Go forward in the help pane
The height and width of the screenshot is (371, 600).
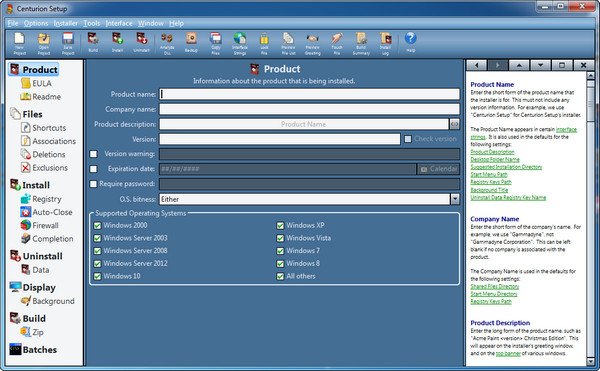point(497,65)
